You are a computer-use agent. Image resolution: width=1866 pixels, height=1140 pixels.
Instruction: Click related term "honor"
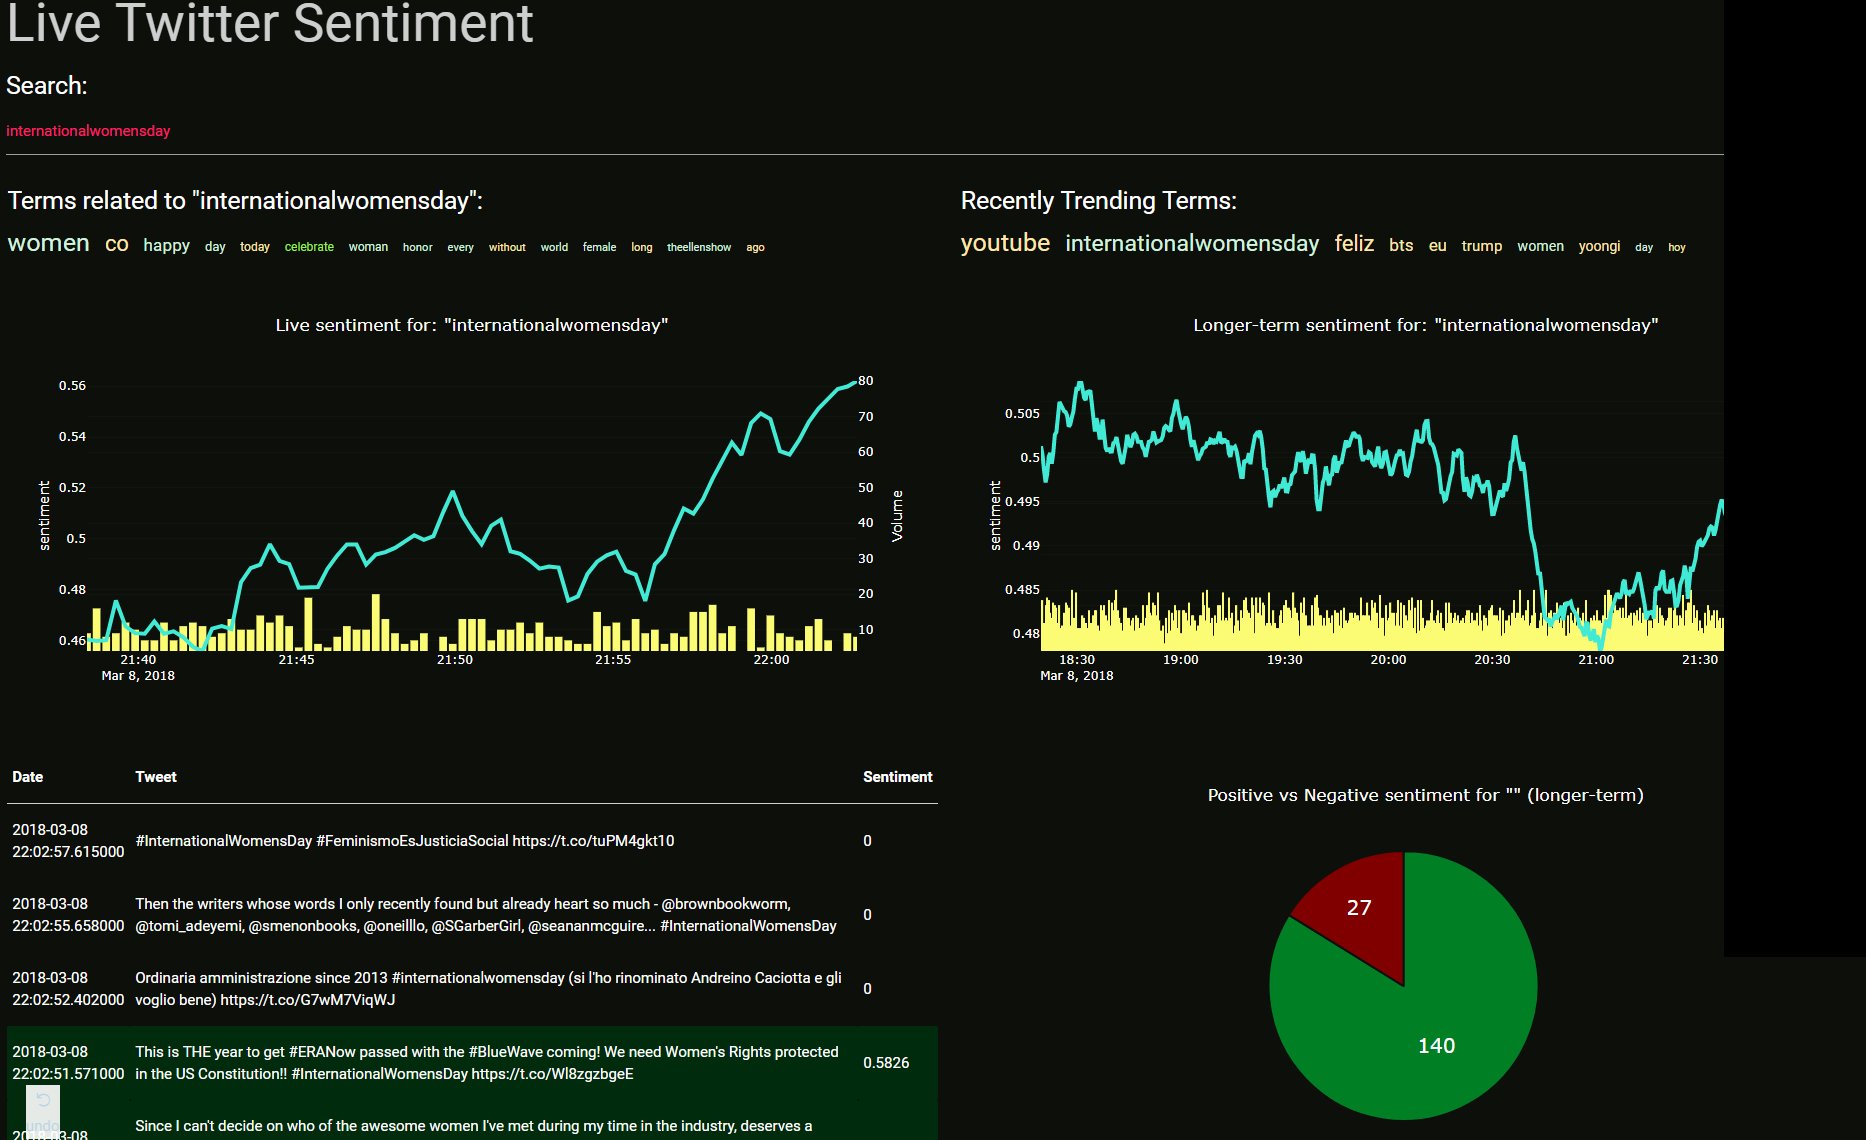coord(417,247)
